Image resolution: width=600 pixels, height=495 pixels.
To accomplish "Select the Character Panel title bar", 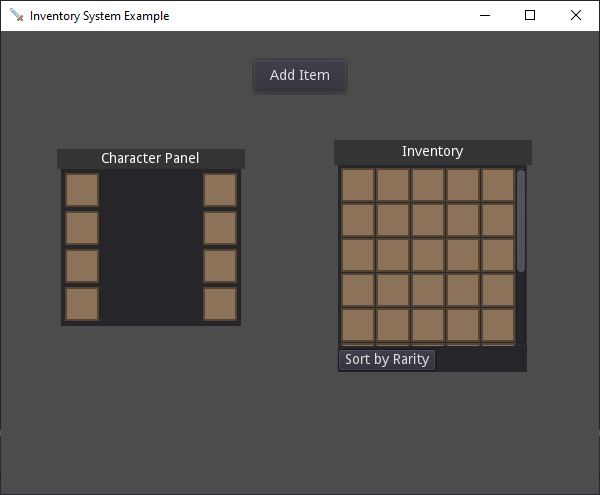I will point(151,158).
